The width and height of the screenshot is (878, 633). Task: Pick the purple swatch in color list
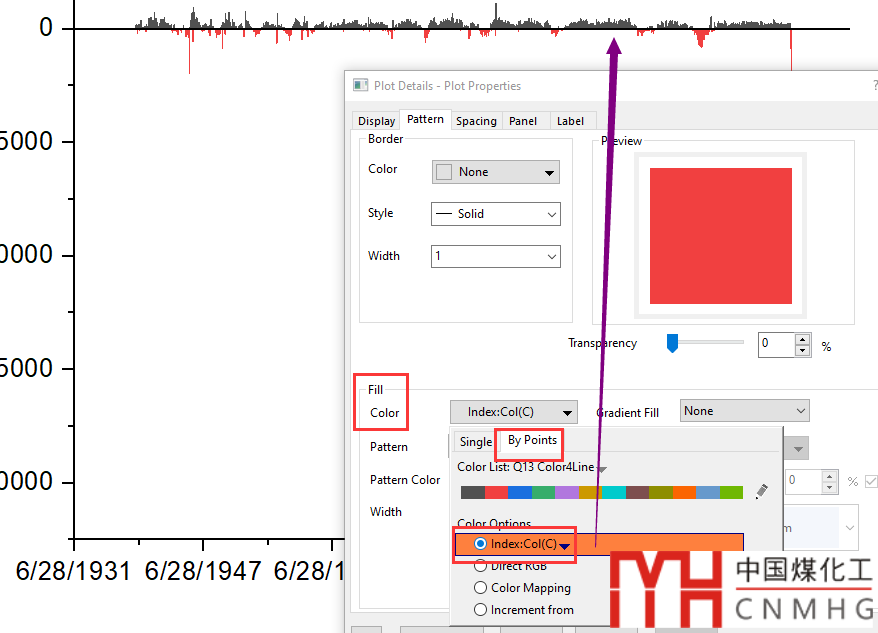(567, 492)
